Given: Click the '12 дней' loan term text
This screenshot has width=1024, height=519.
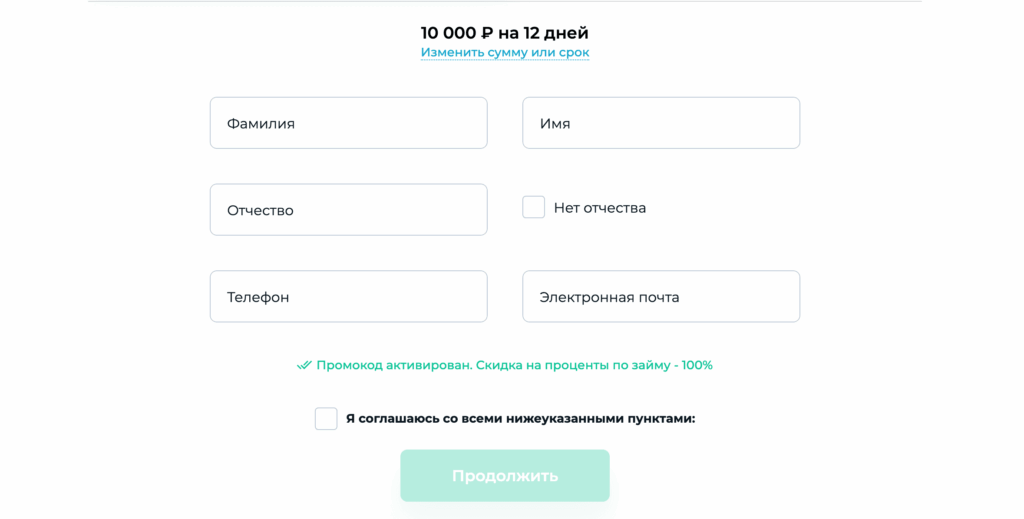Looking at the screenshot, I should [x=555, y=33].
